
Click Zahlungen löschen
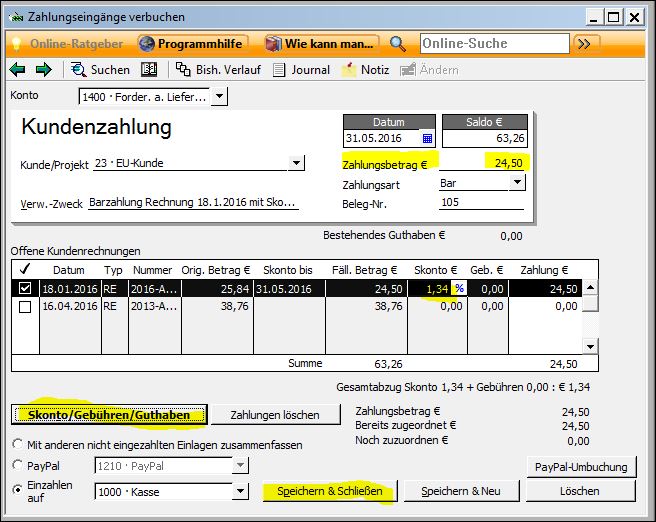[x=275, y=415]
